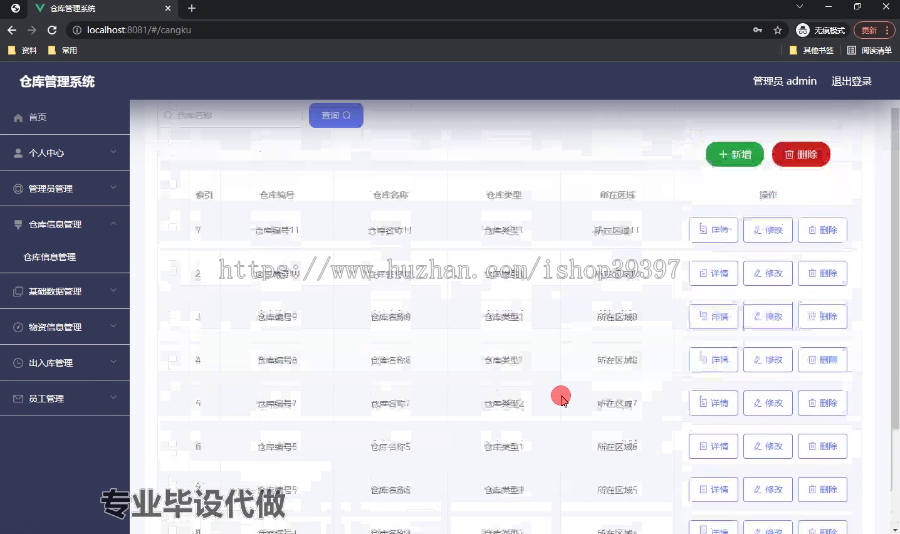Check the row with 仓库编号11
The width and height of the screenshot is (900, 534).
coord(172,225)
